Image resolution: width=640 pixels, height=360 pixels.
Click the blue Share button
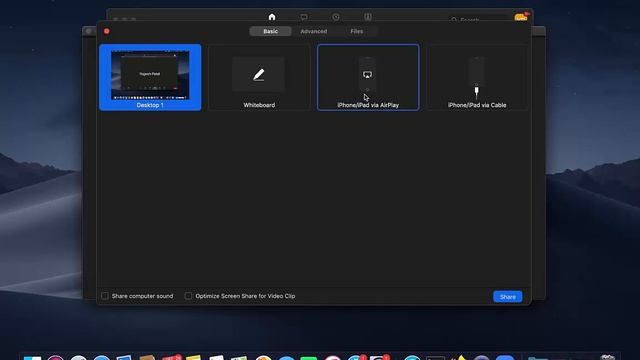[x=508, y=297]
